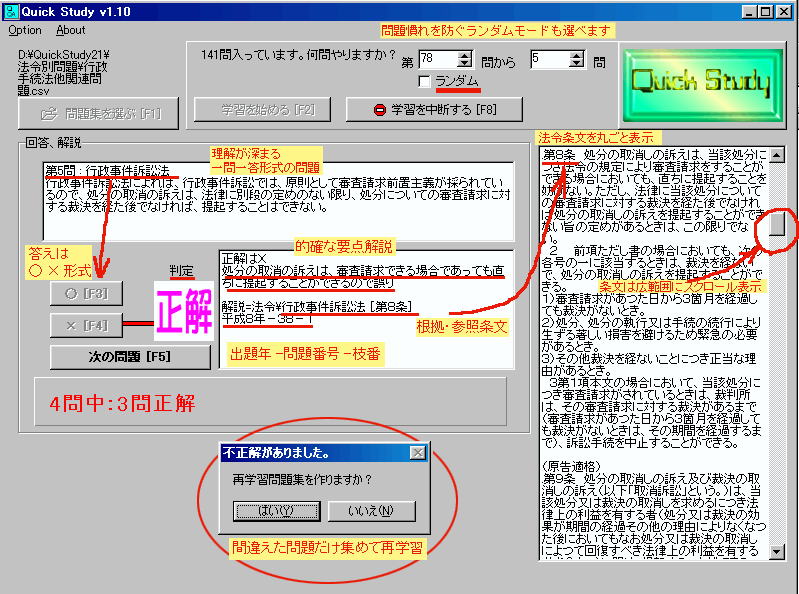Click the question count field showing 5
The width and height of the screenshot is (799, 594).
pos(549,59)
